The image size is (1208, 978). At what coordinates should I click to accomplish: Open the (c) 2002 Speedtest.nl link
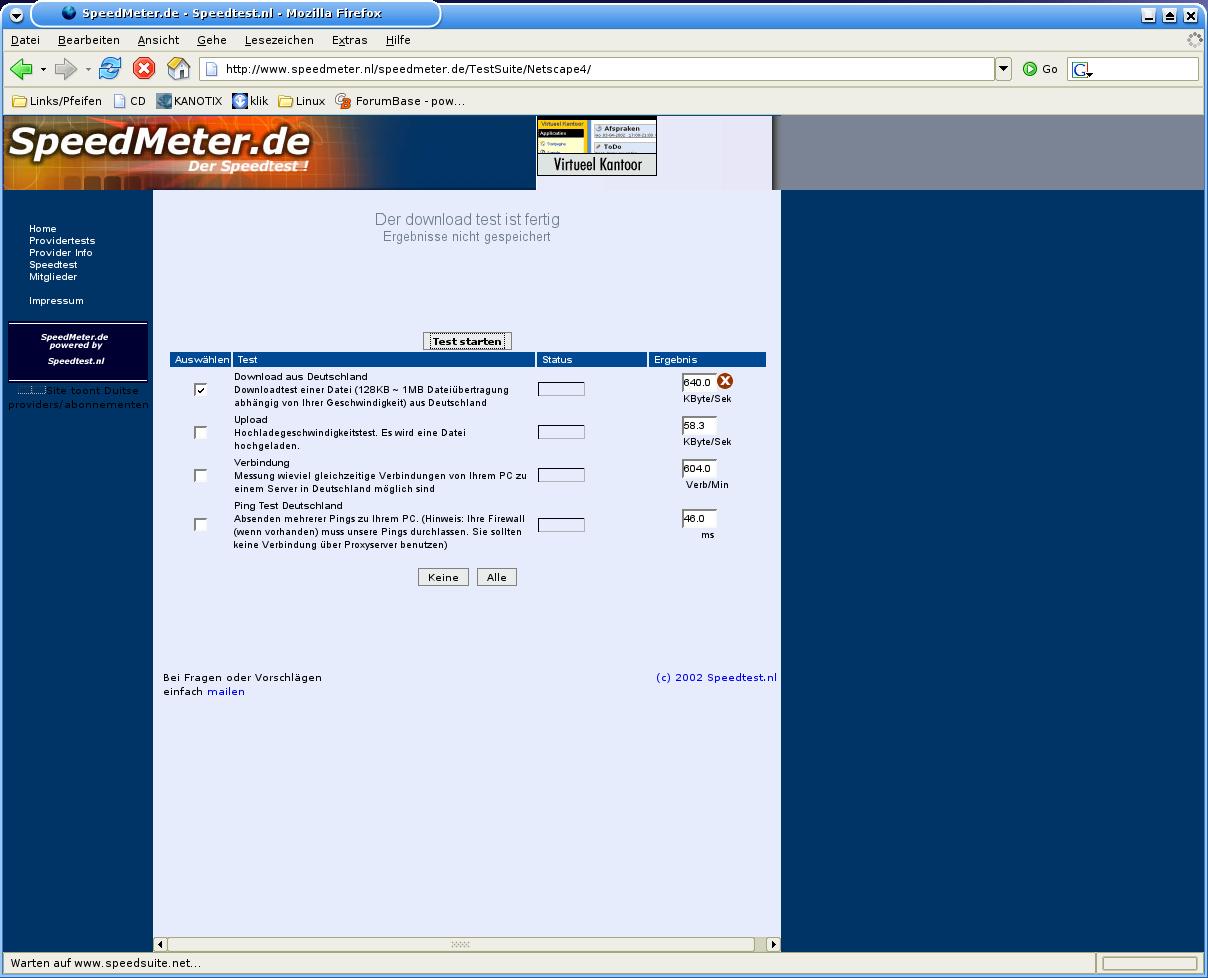pos(716,677)
